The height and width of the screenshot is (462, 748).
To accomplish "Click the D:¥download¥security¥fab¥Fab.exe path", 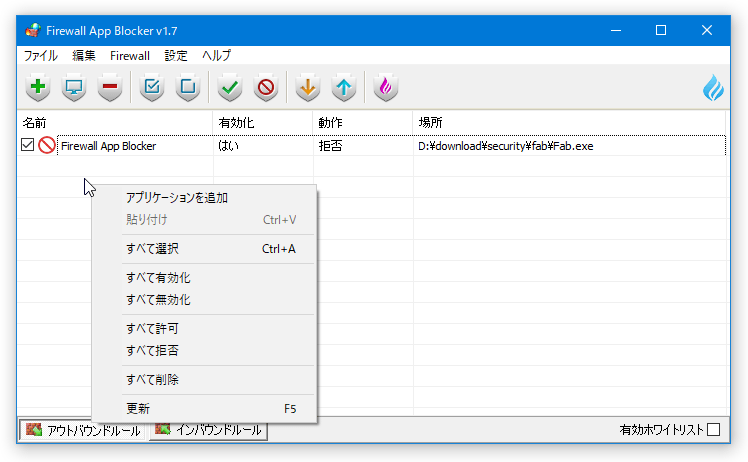I will (506, 146).
